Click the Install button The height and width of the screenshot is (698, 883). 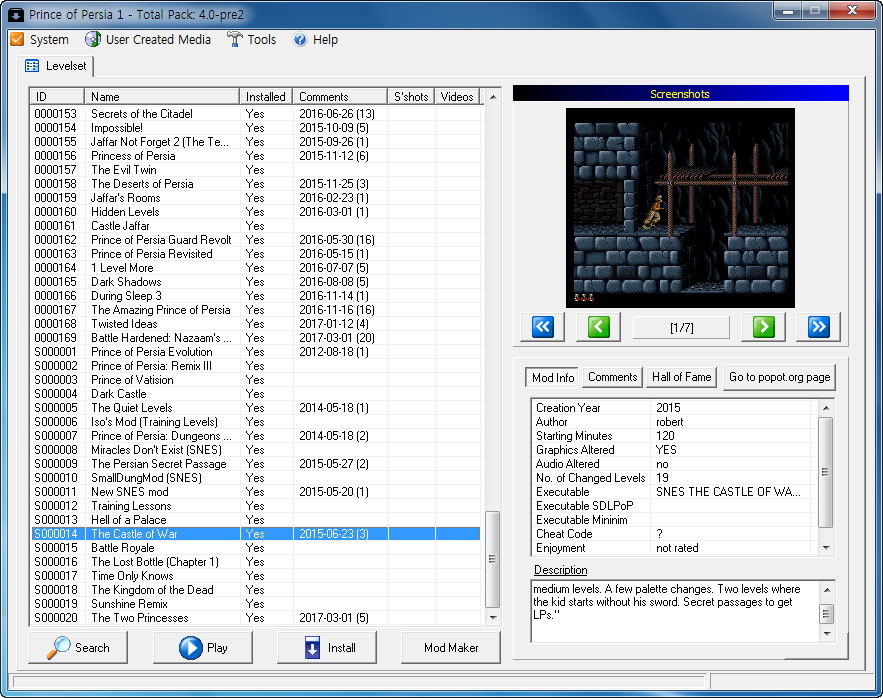pos(327,647)
